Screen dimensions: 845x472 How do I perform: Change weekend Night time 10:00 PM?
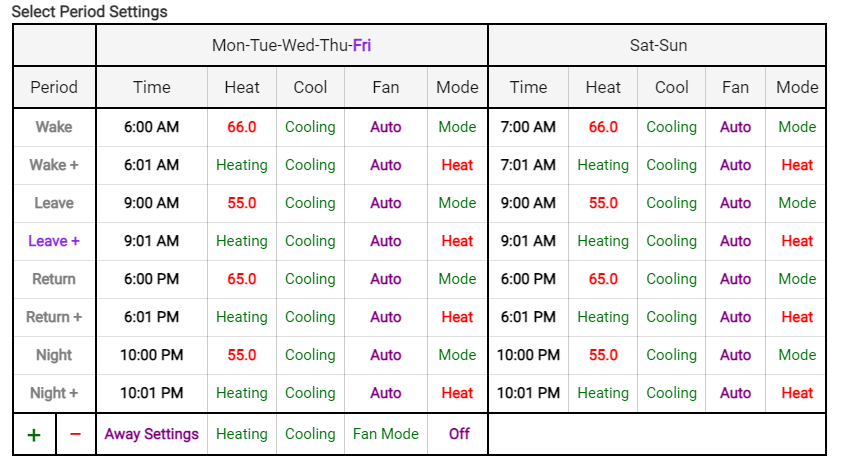[x=528, y=355]
